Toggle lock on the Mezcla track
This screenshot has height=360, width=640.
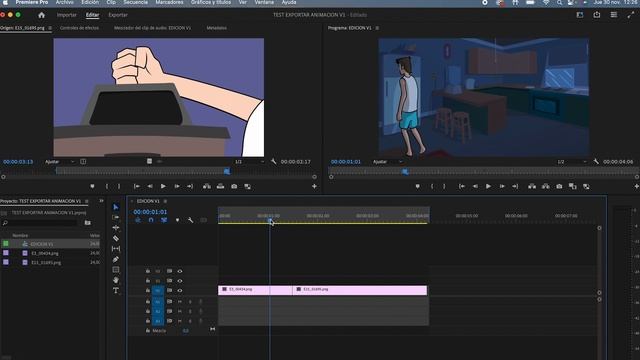point(148,331)
